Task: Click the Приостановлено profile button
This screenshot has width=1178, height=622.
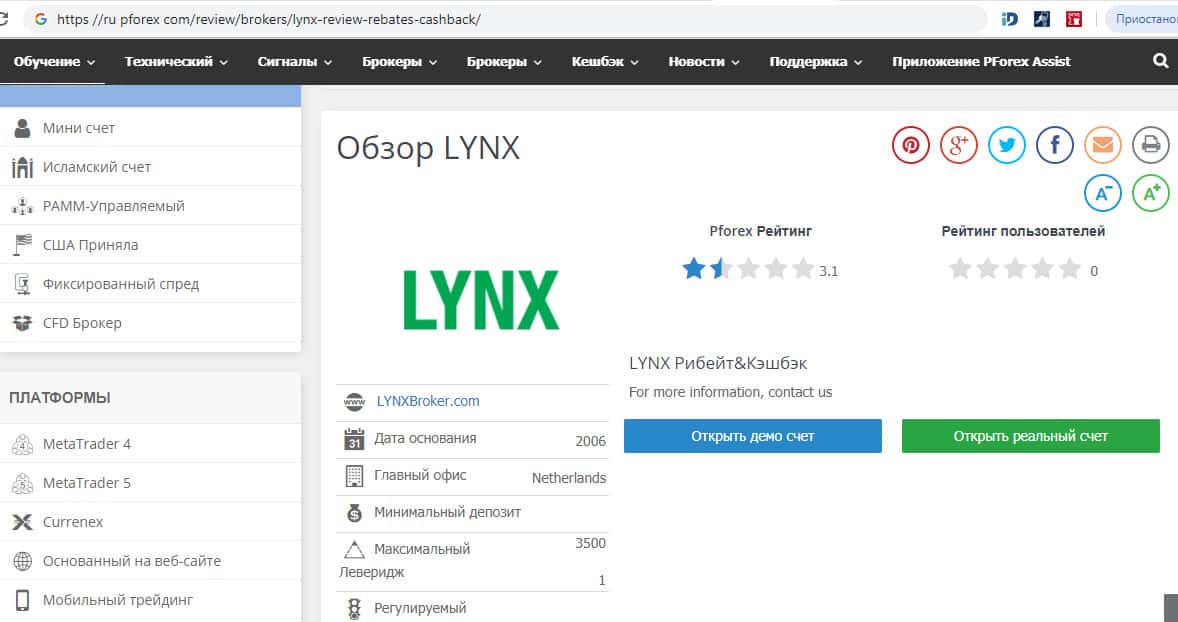Action: [x=1142, y=19]
